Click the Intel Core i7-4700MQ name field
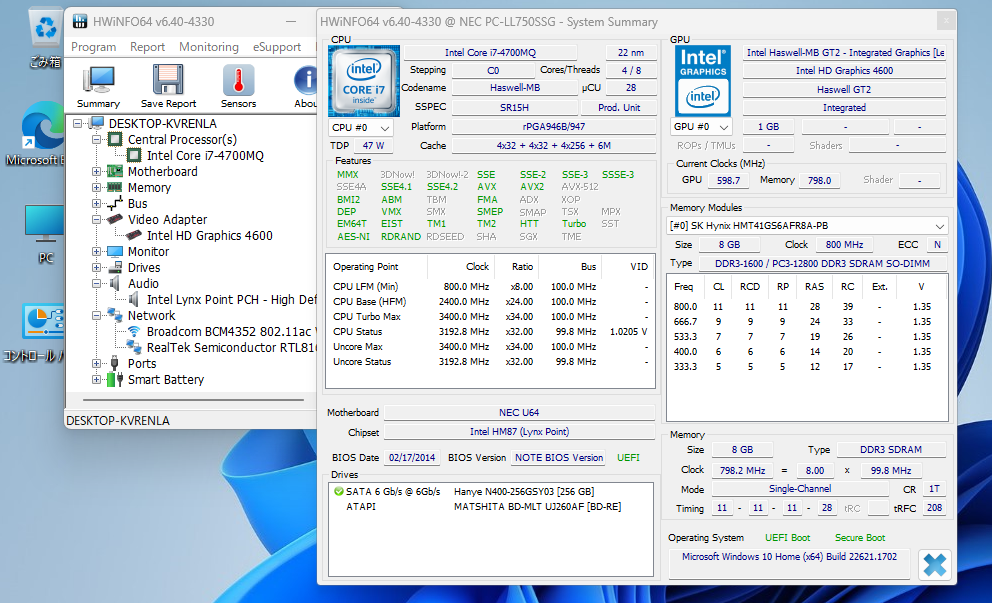Screen dimensions: 992x603 (x=490, y=53)
